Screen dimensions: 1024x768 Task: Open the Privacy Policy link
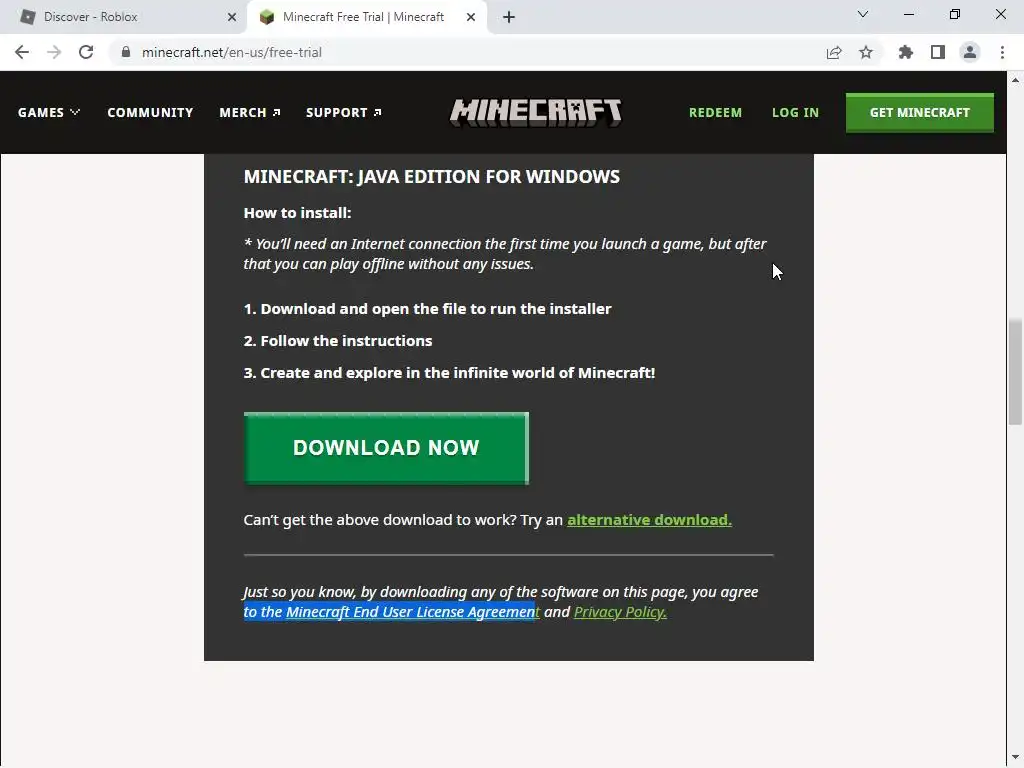tap(620, 612)
